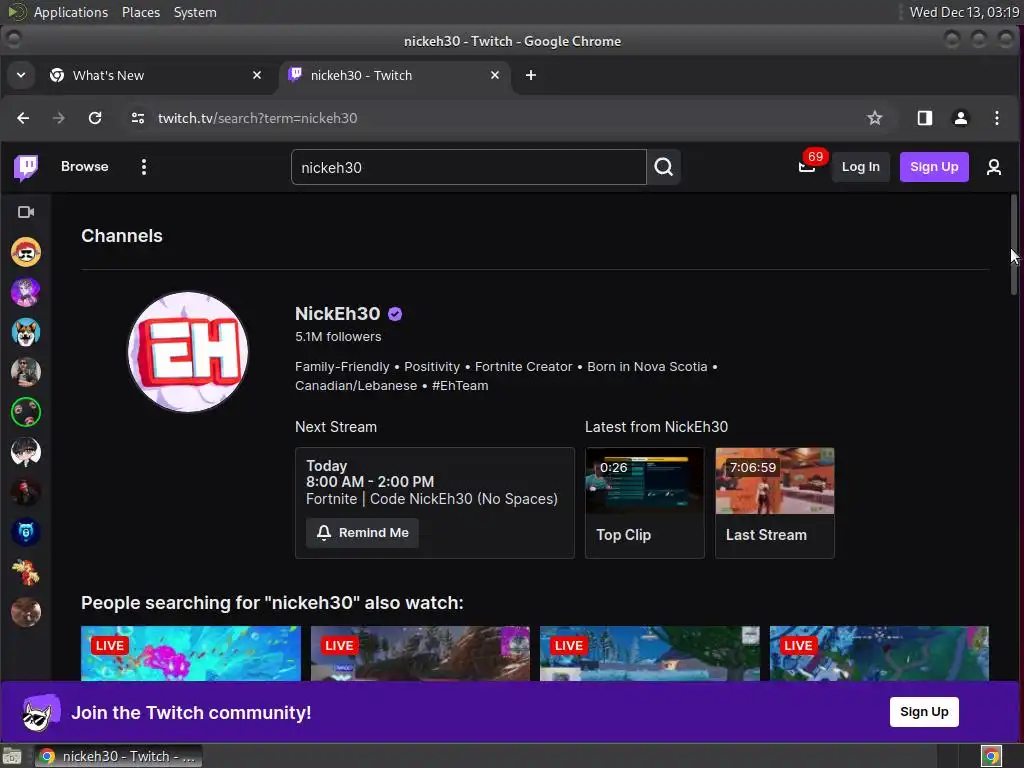
Task: Reload the page in Chrome
Action: point(95,118)
